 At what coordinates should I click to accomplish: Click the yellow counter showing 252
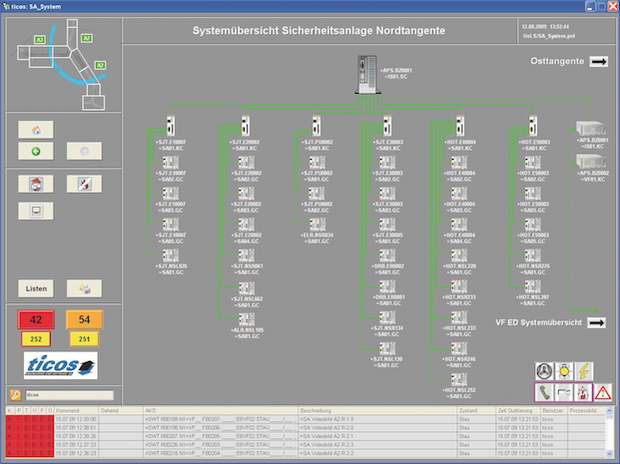36,339
